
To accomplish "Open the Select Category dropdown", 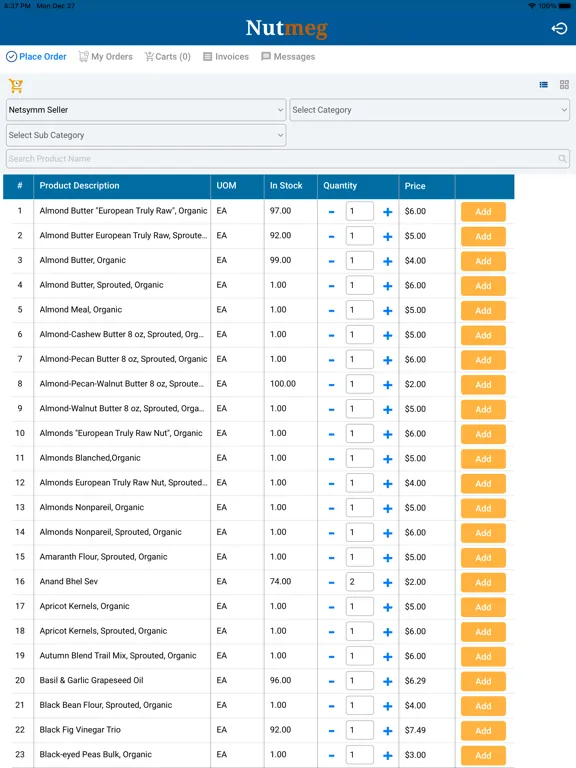I will pyautogui.click(x=430, y=110).
